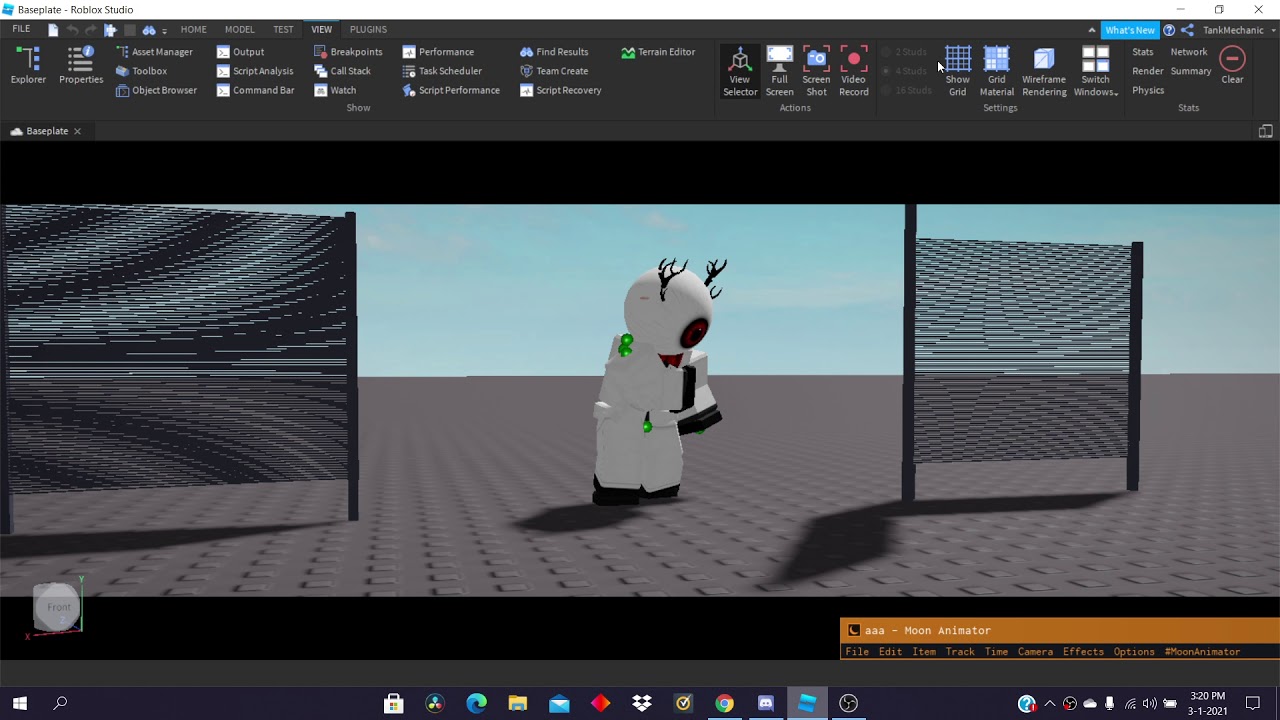Image resolution: width=1280 pixels, height=720 pixels.
Task: Open the Explorer panel
Action: 28,66
